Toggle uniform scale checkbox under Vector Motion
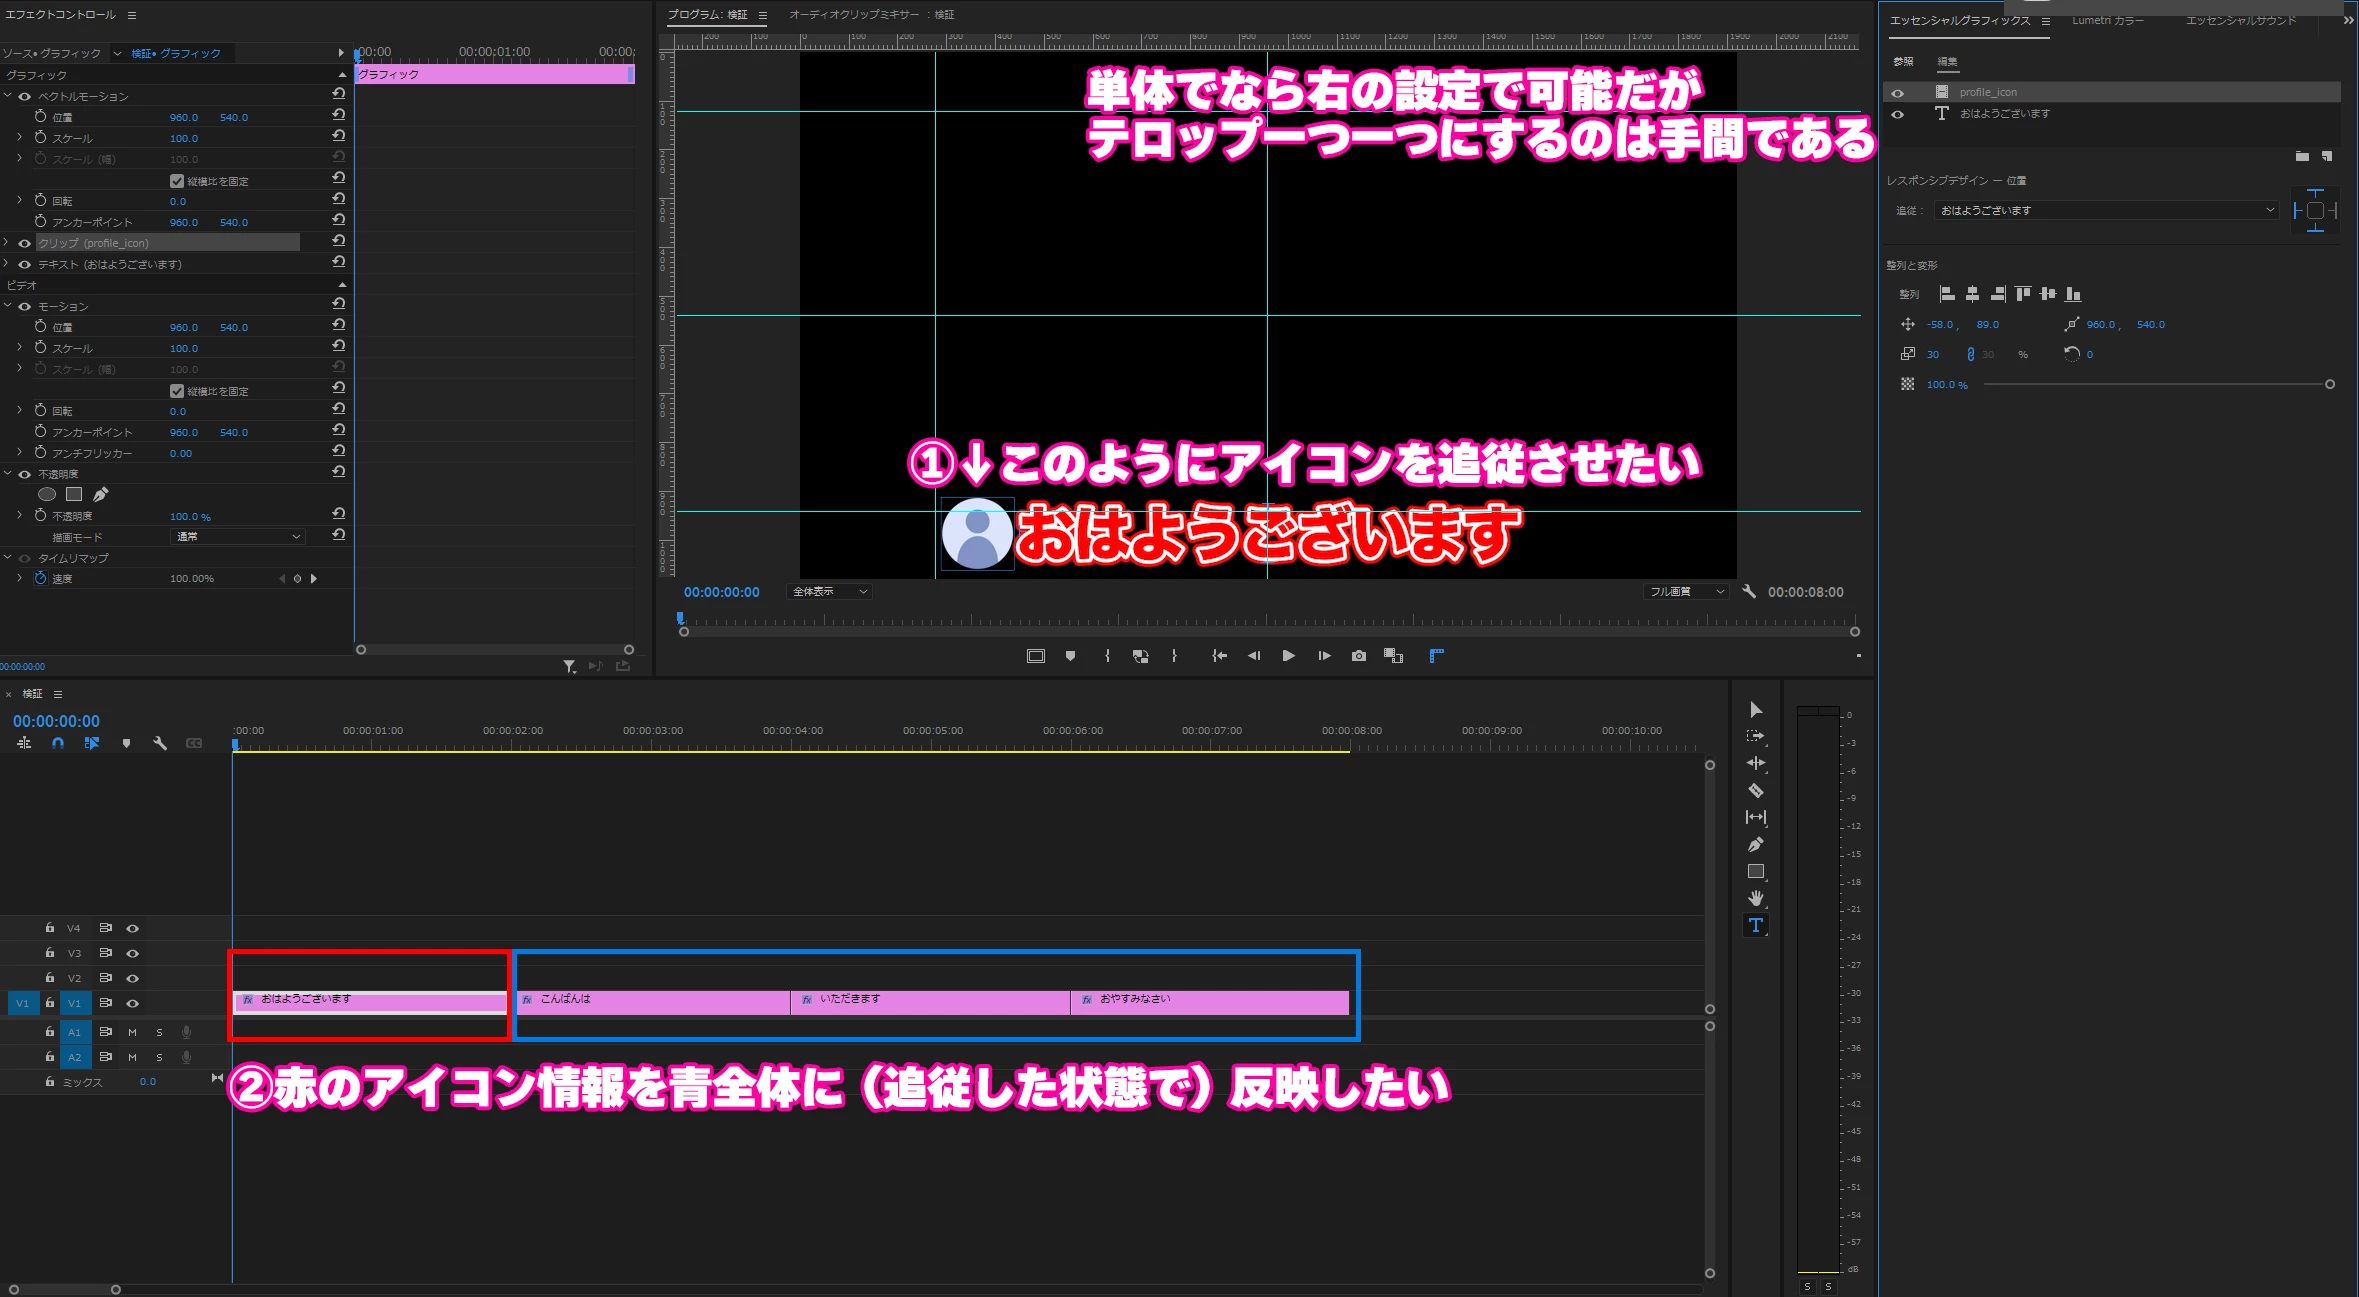The height and width of the screenshot is (1297, 2359). click(177, 181)
